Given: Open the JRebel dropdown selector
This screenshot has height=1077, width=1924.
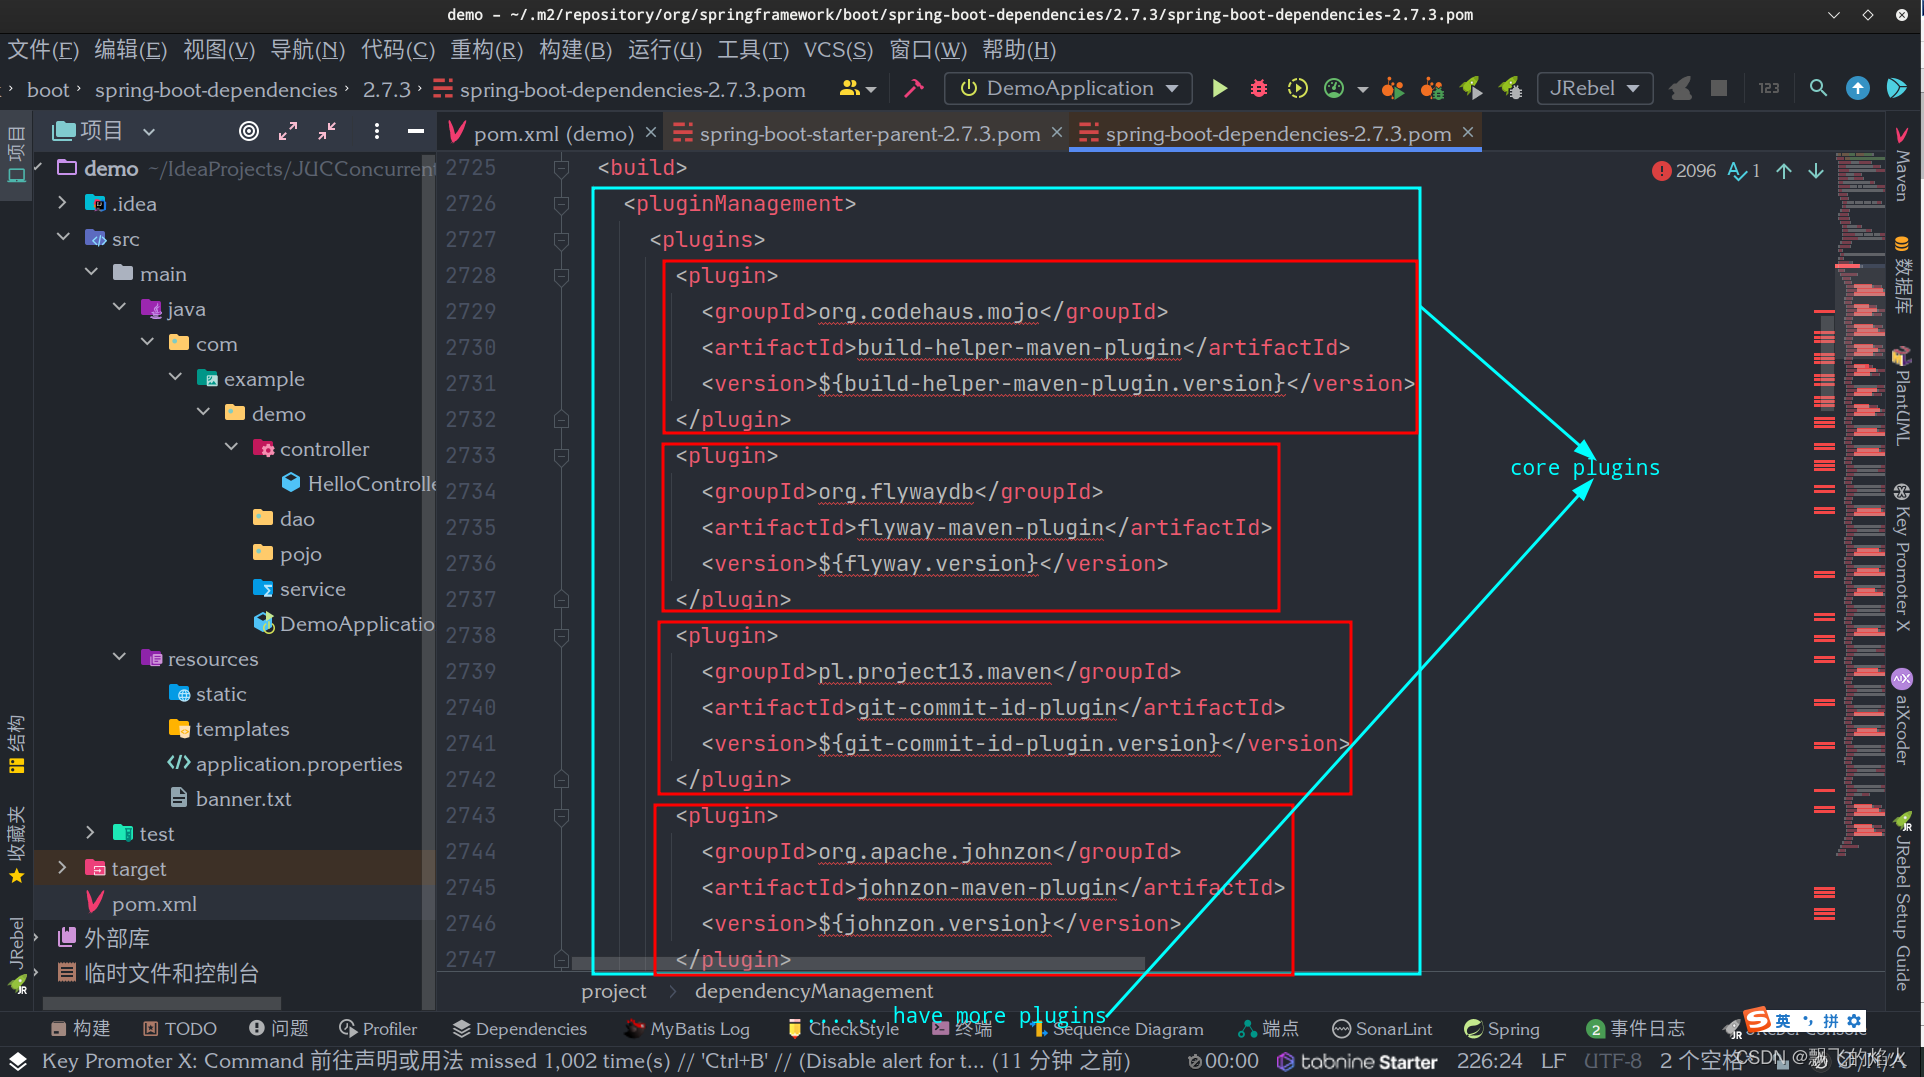Looking at the screenshot, I should click(x=1594, y=89).
